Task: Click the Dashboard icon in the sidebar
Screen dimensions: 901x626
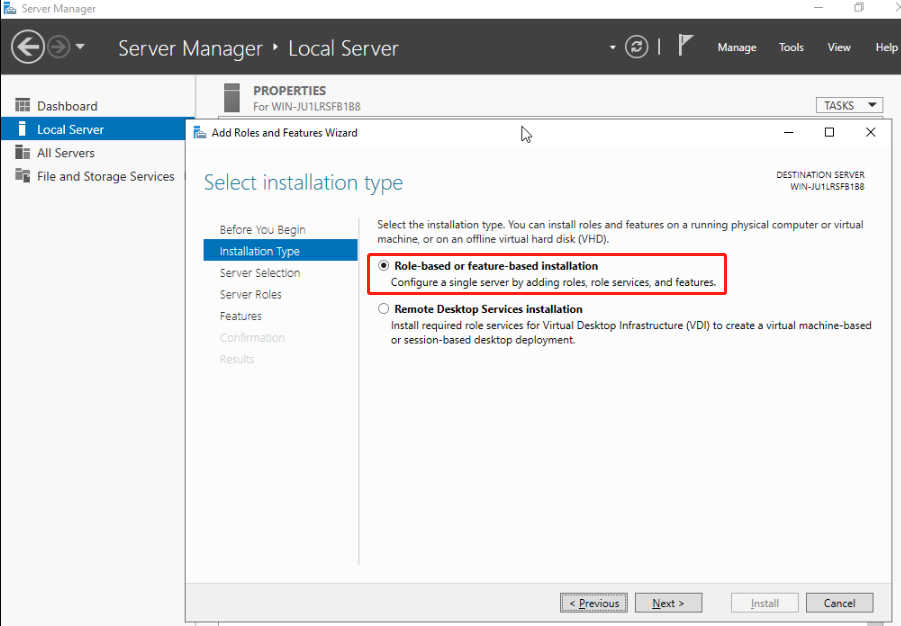Action: tap(22, 105)
